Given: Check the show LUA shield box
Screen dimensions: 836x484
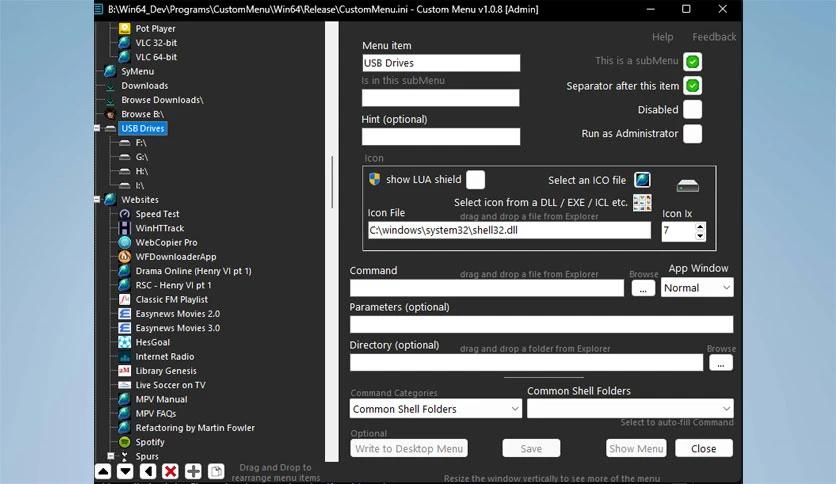Looking at the screenshot, I should pos(475,180).
